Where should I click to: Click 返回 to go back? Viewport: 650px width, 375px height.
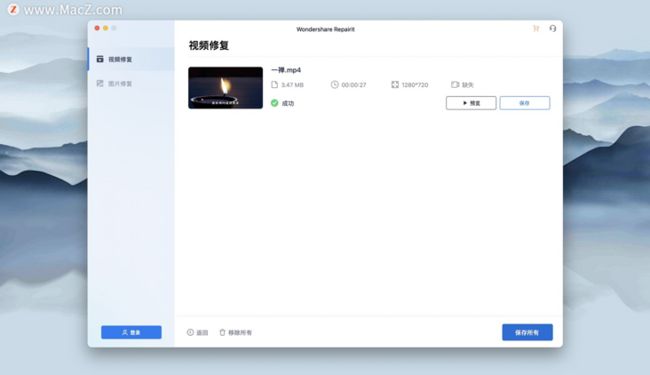click(197, 332)
